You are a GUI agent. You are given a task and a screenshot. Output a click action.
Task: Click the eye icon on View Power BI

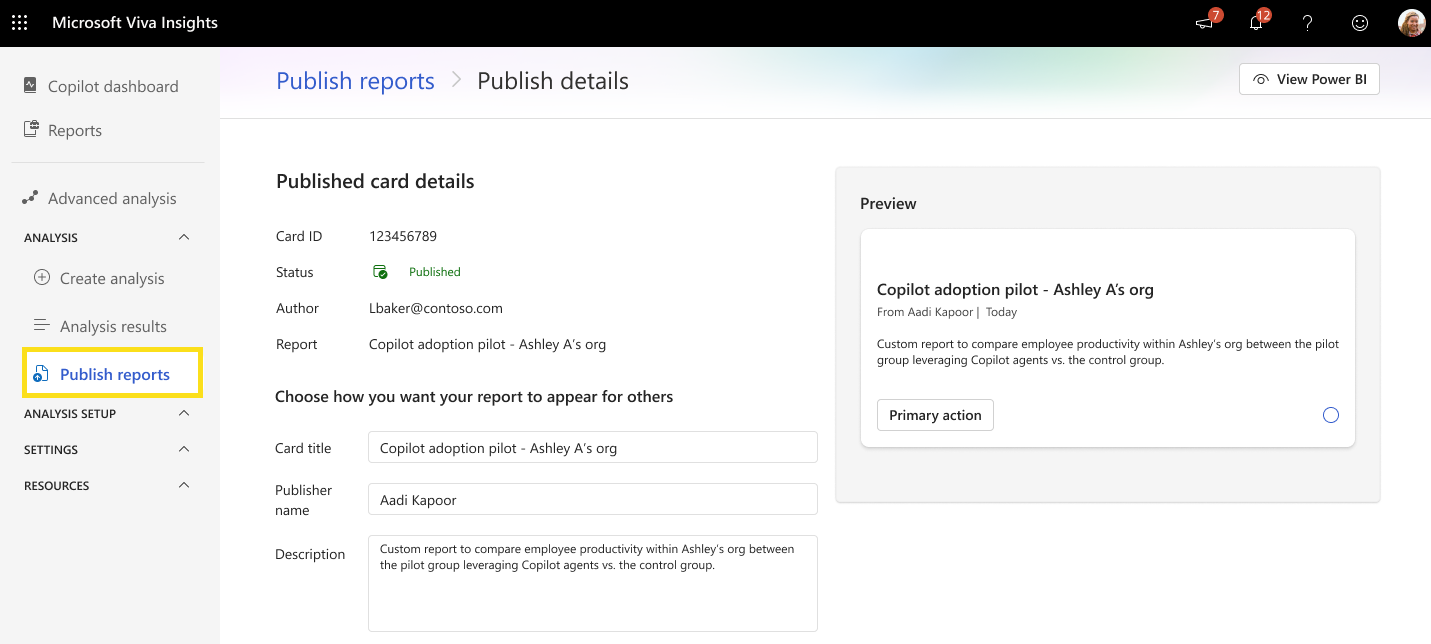click(1261, 79)
